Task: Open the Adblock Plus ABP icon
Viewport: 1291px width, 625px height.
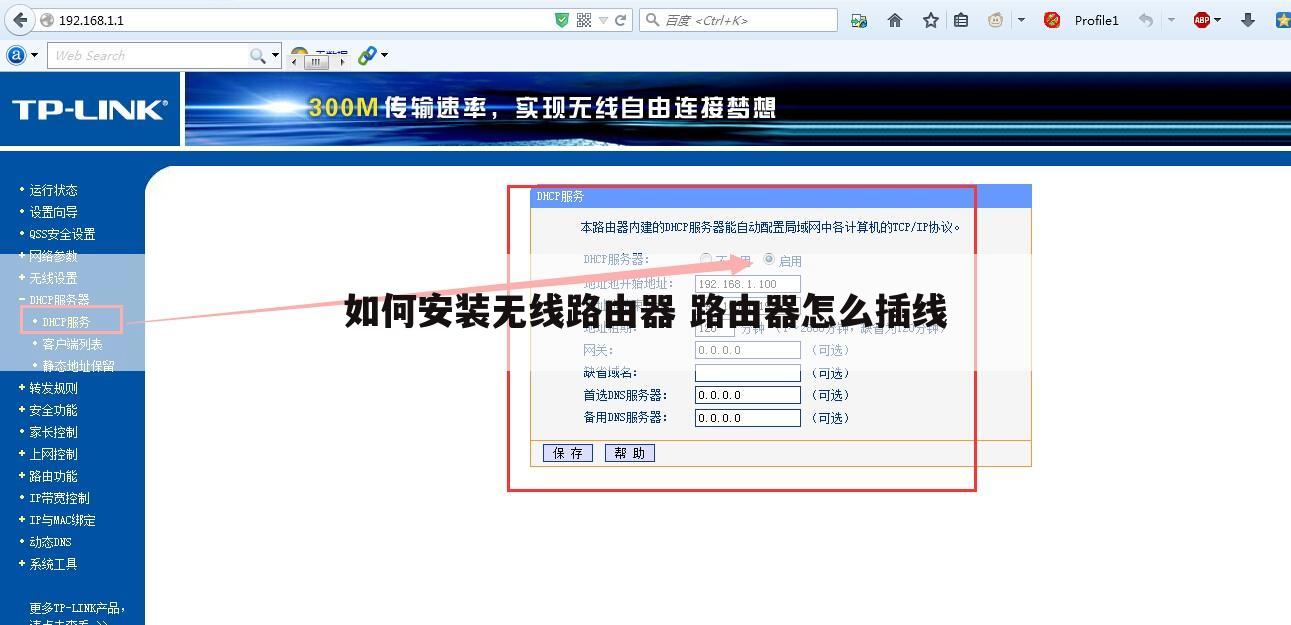Action: [1201, 20]
